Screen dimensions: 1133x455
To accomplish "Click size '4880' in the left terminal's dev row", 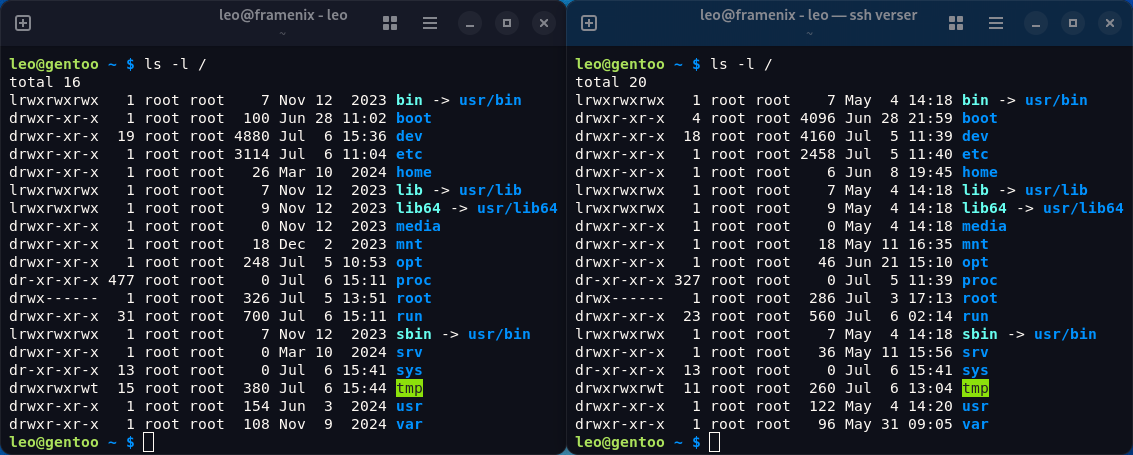I will 252,136.
